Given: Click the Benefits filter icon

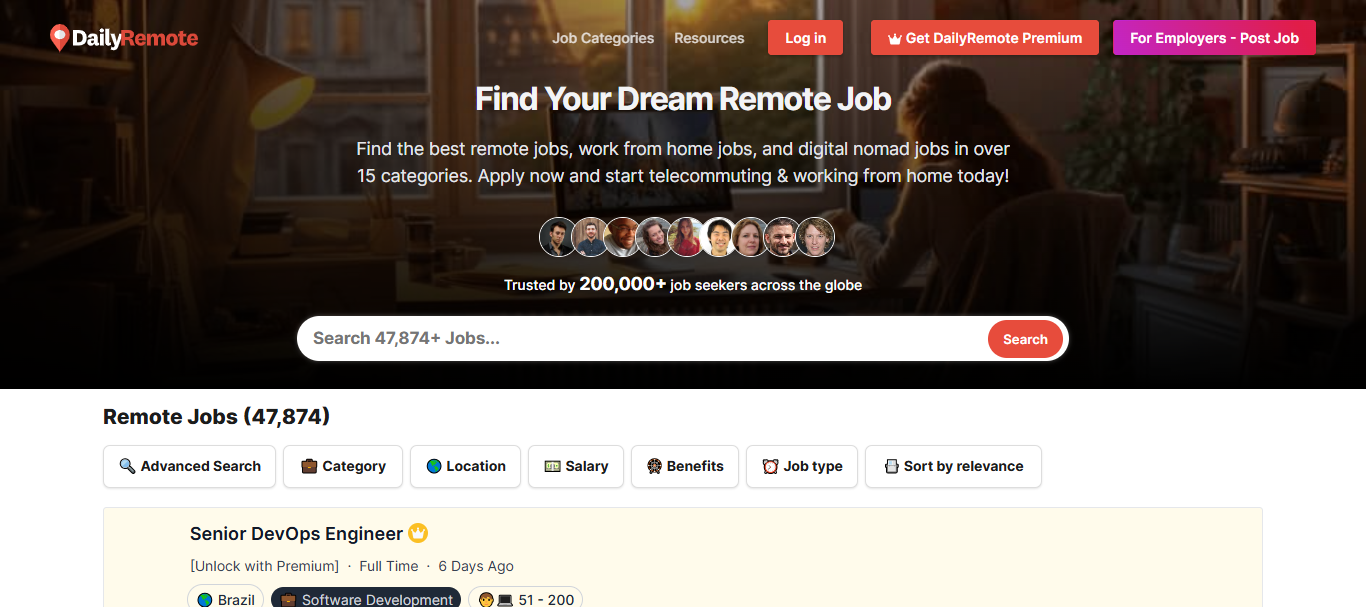Looking at the screenshot, I should pos(655,466).
